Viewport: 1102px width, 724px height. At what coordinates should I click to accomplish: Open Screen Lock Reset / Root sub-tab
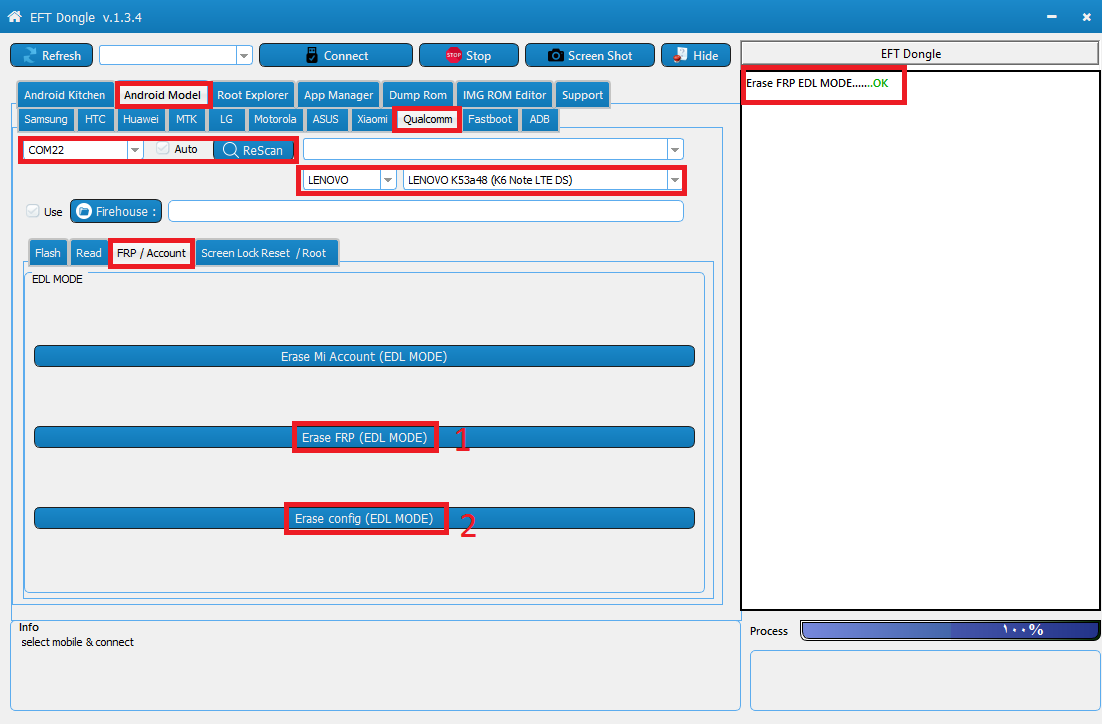pyautogui.click(x=266, y=253)
